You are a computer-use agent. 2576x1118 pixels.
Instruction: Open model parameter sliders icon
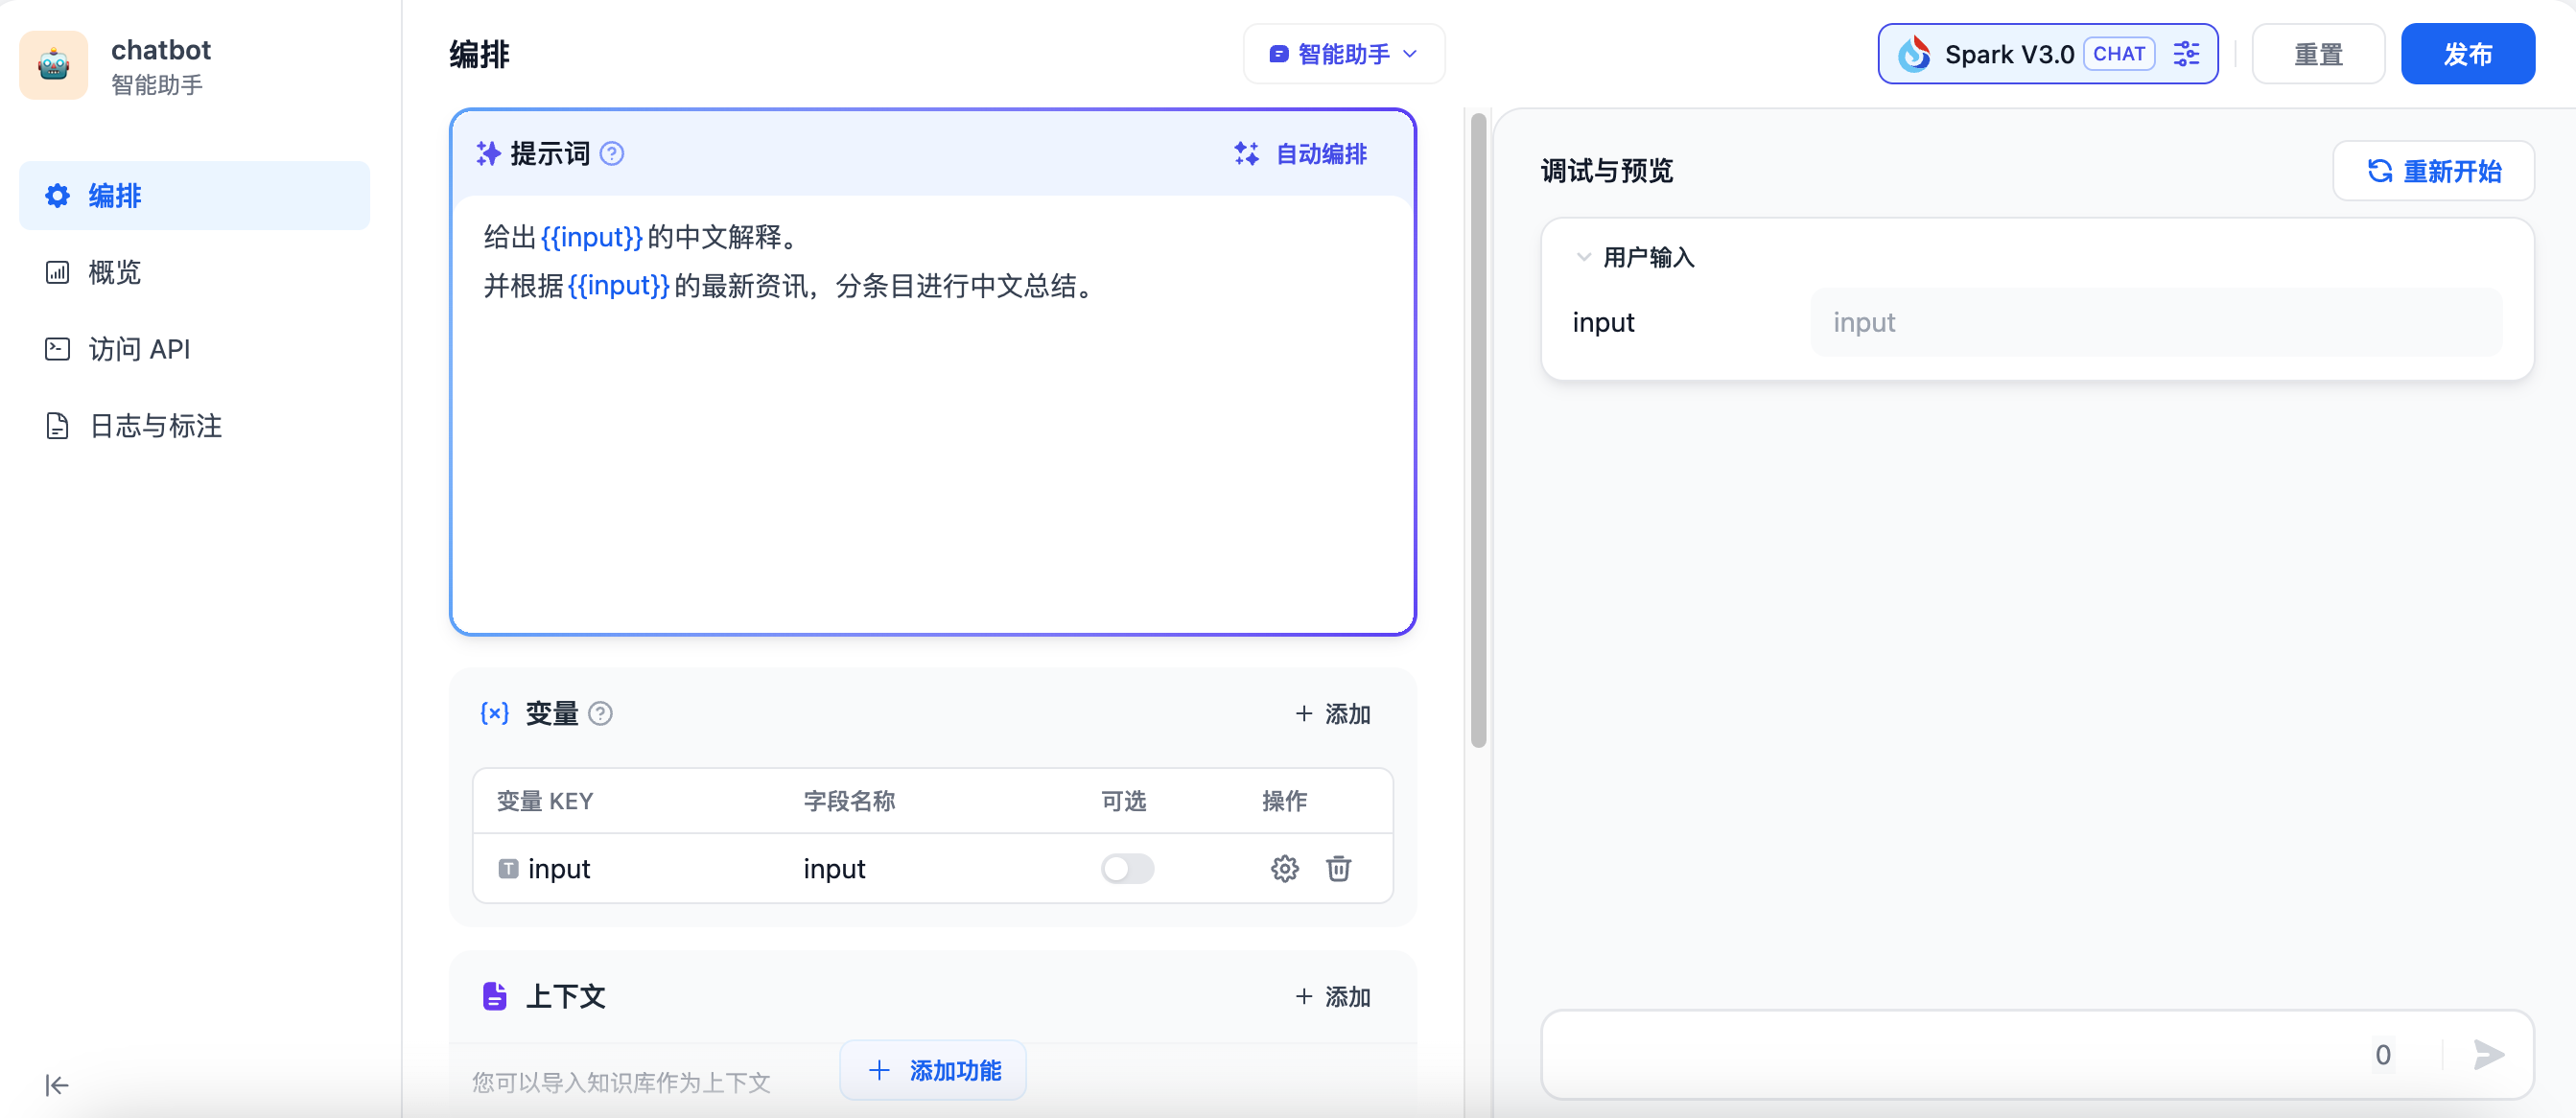(2186, 54)
